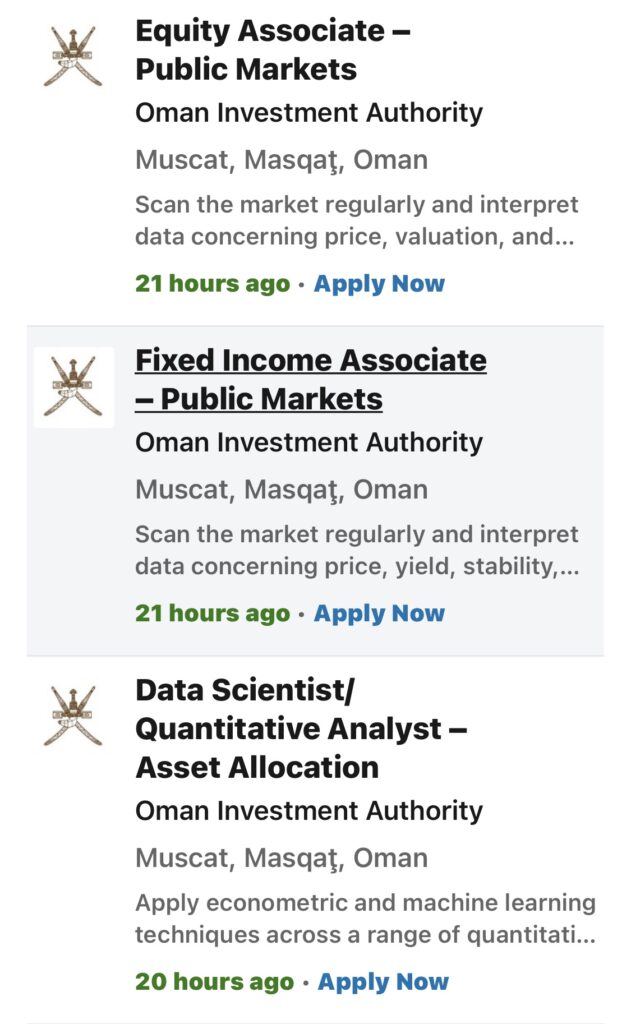
Task: Select Oman Investment Authority under Equity Associate
Action: (x=309, y=113)
